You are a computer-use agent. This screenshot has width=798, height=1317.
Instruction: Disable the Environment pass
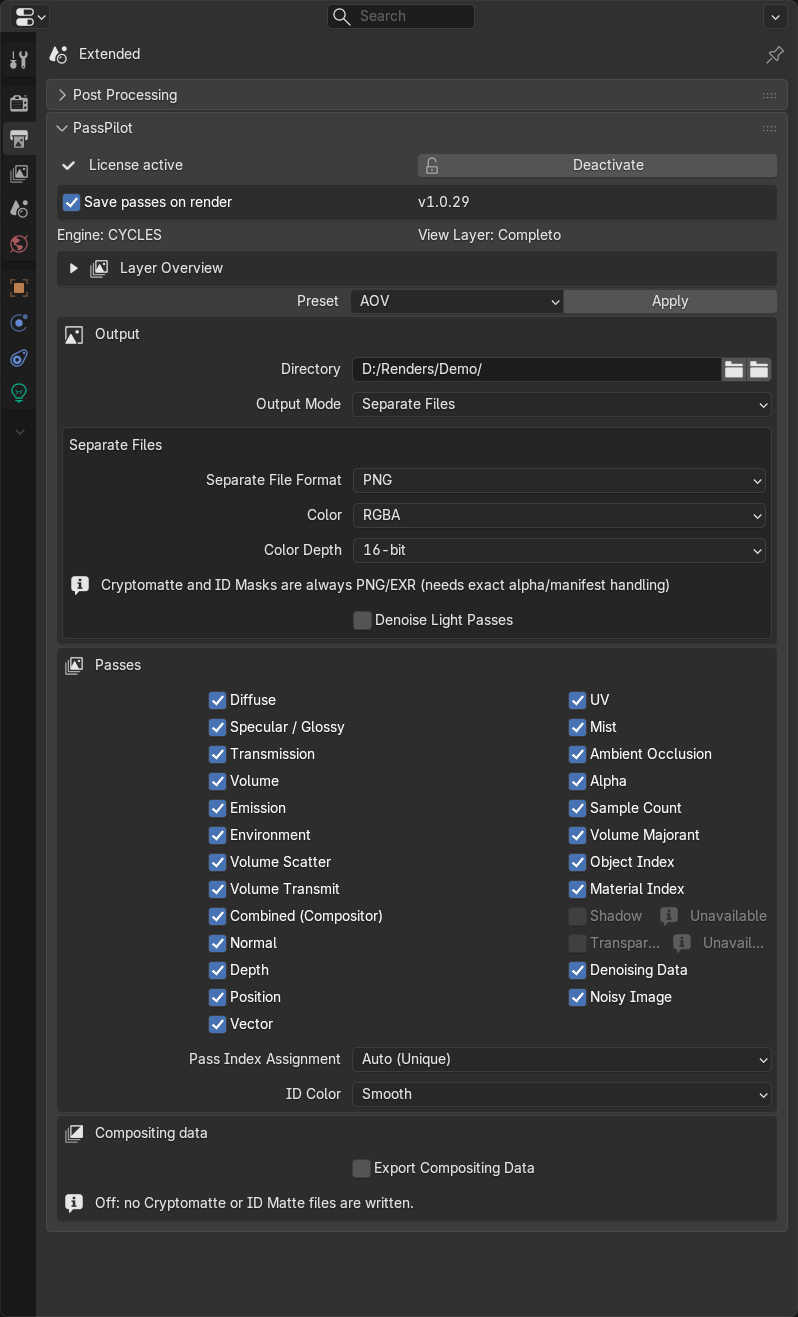[x=217, y=835]
